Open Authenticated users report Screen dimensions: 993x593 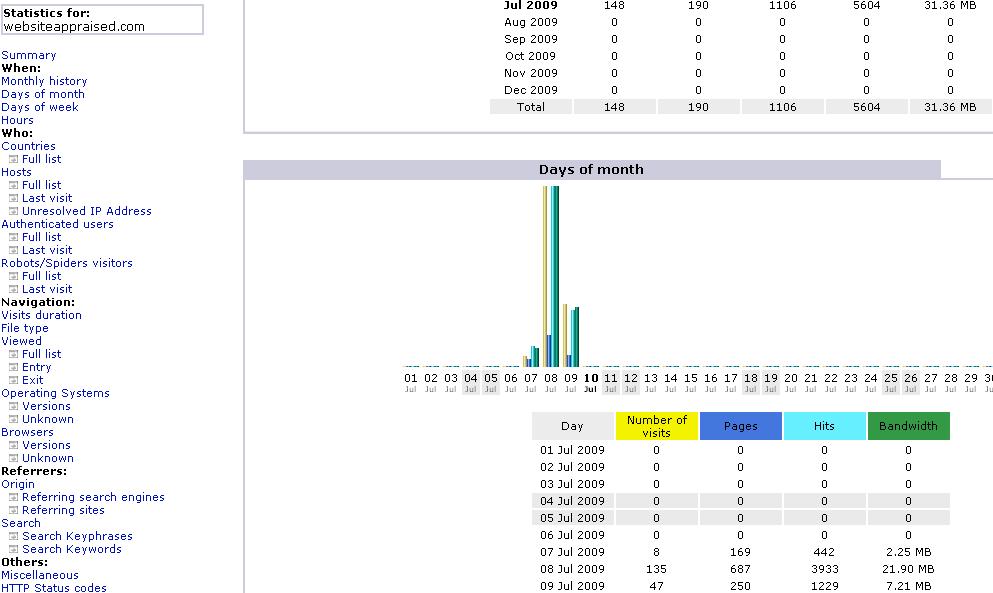(58, 224)
